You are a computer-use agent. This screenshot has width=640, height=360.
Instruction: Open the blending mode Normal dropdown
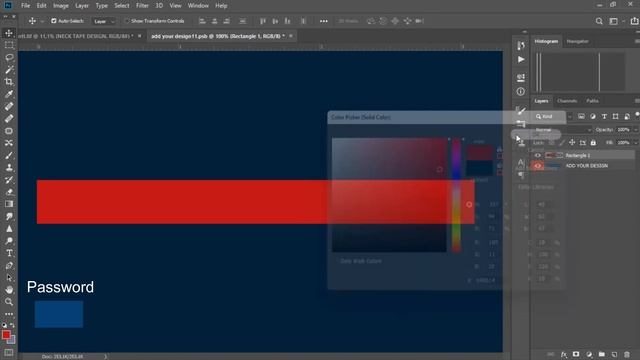[563, 130]
